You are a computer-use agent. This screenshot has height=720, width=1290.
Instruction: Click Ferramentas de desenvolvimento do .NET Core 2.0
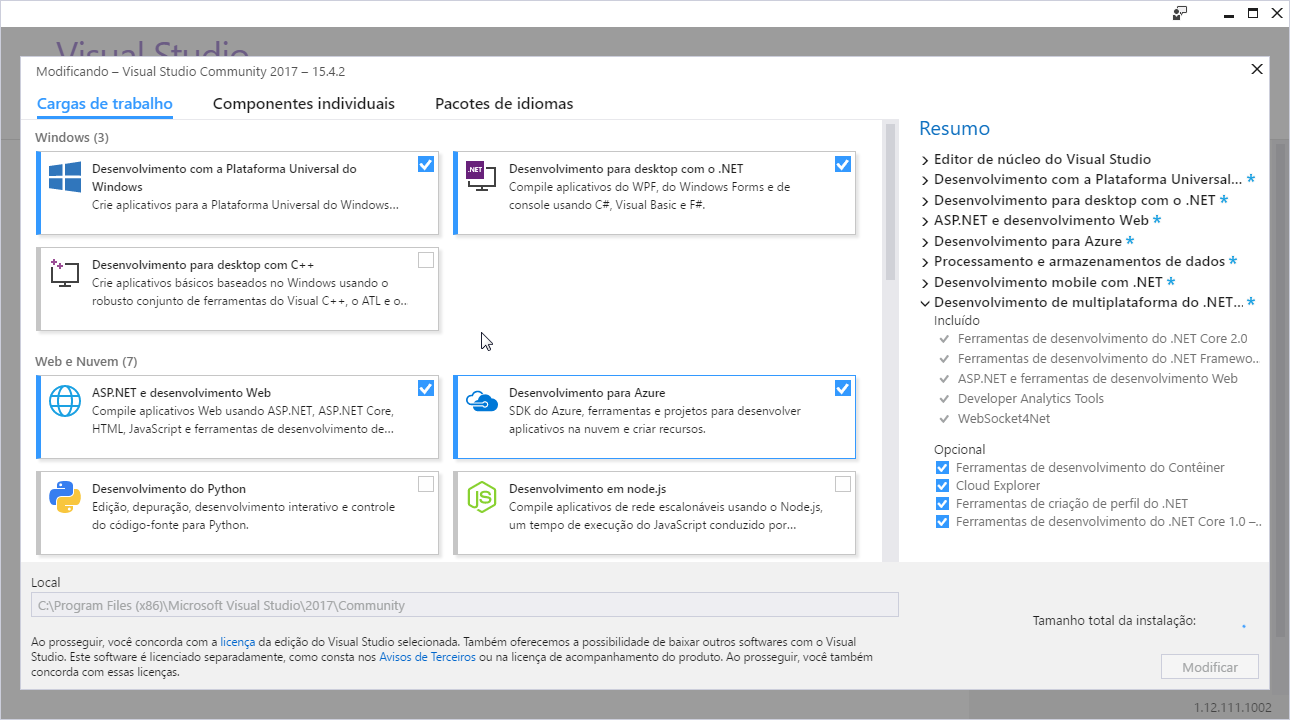coord(1103,338)
